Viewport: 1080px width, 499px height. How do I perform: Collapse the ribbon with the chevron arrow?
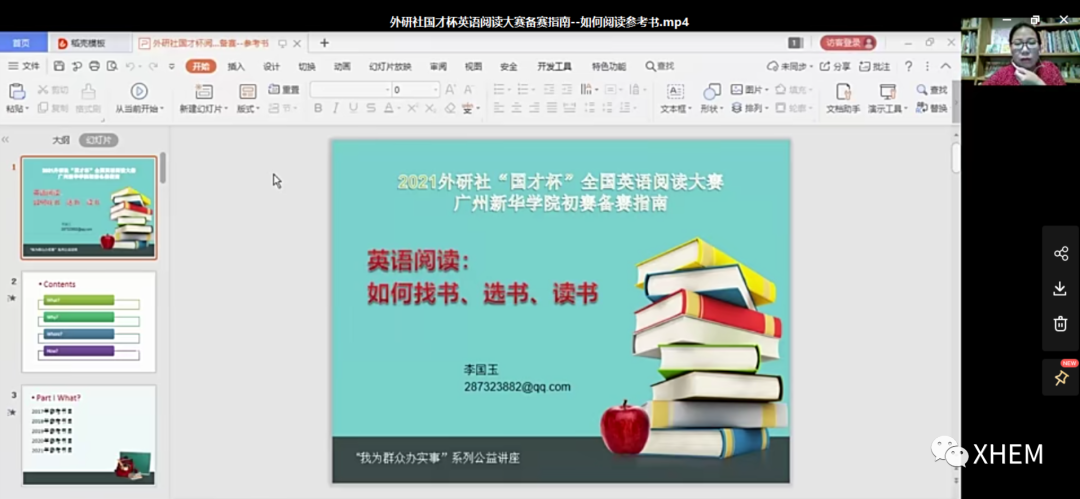pos(947,66)
